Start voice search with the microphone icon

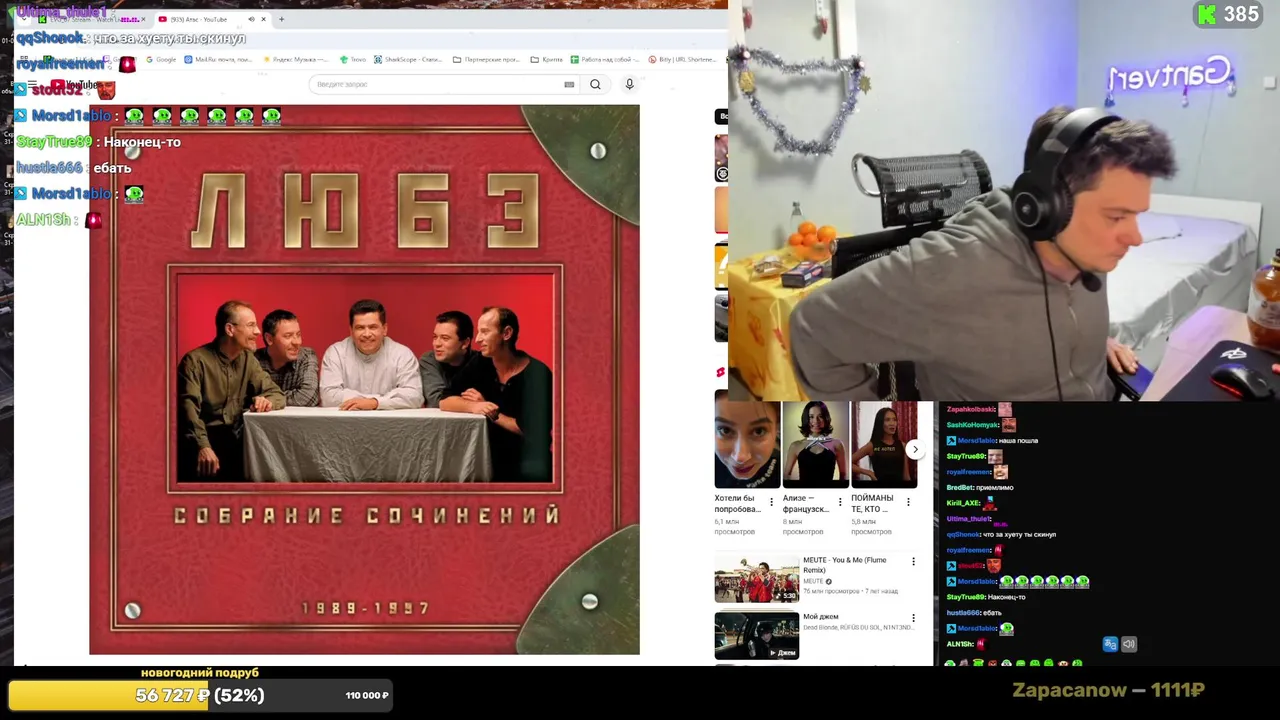pos(629,85)
